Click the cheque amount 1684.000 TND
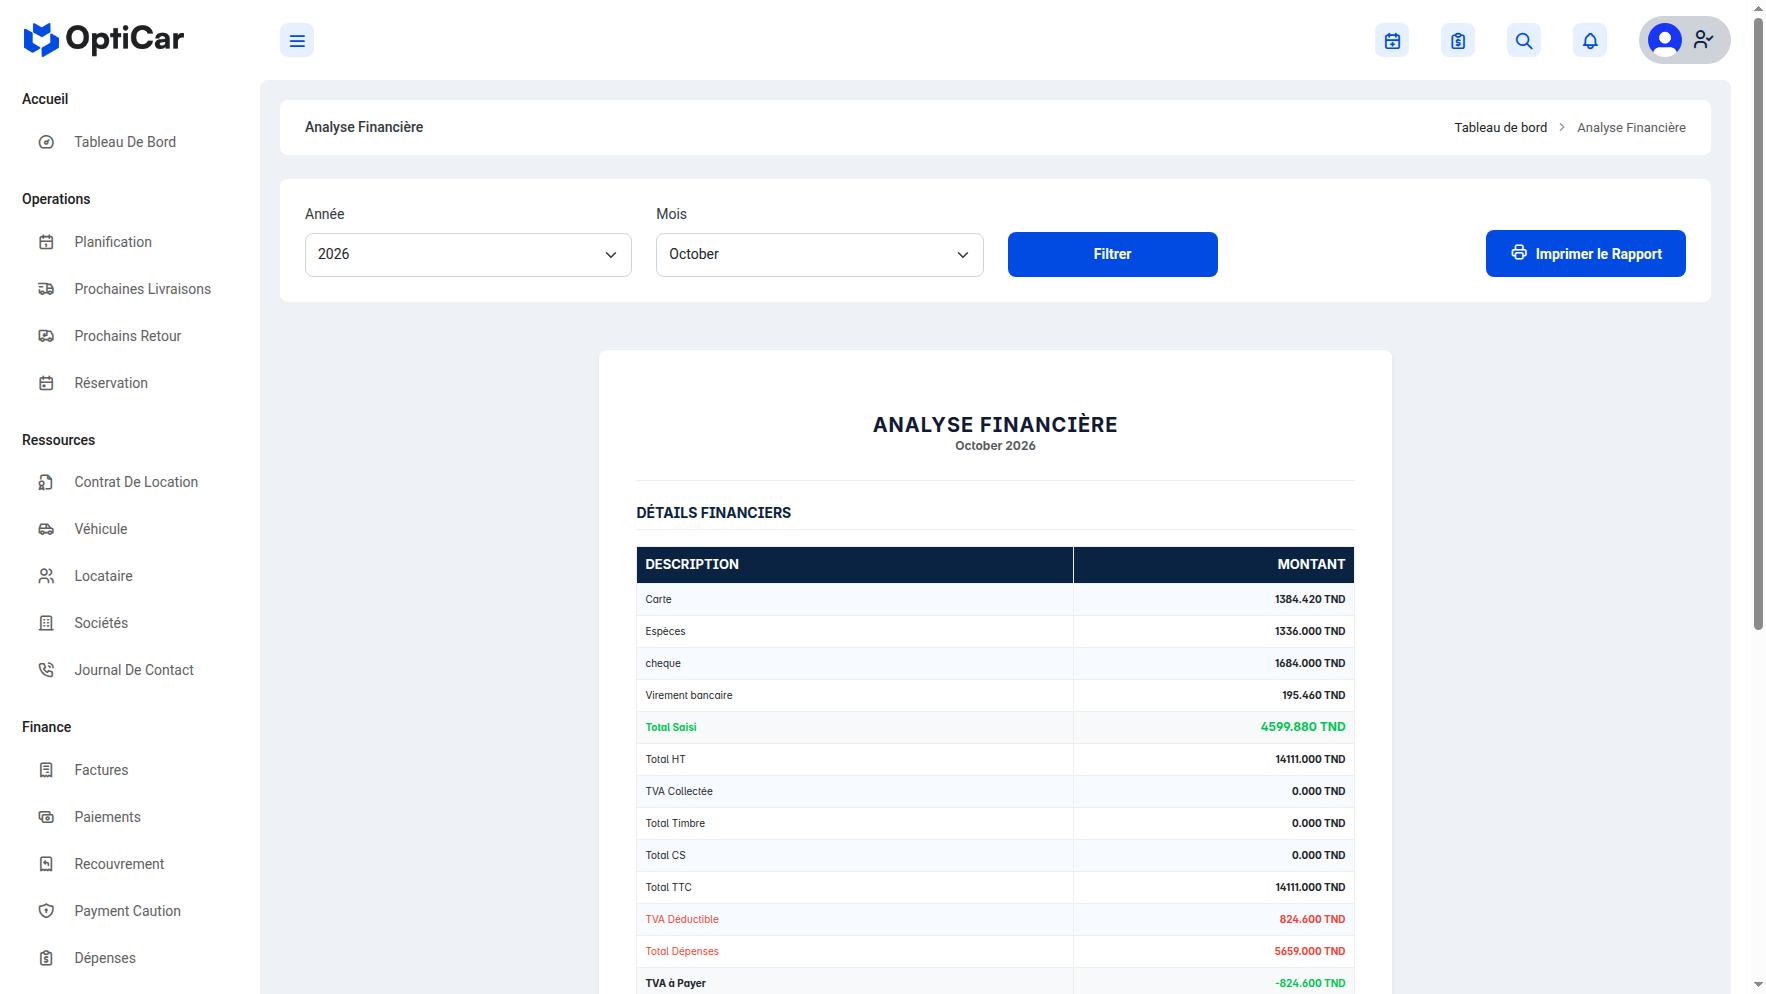The height and width of the screenshot is (994, 1766). (x=1310, y=663)
